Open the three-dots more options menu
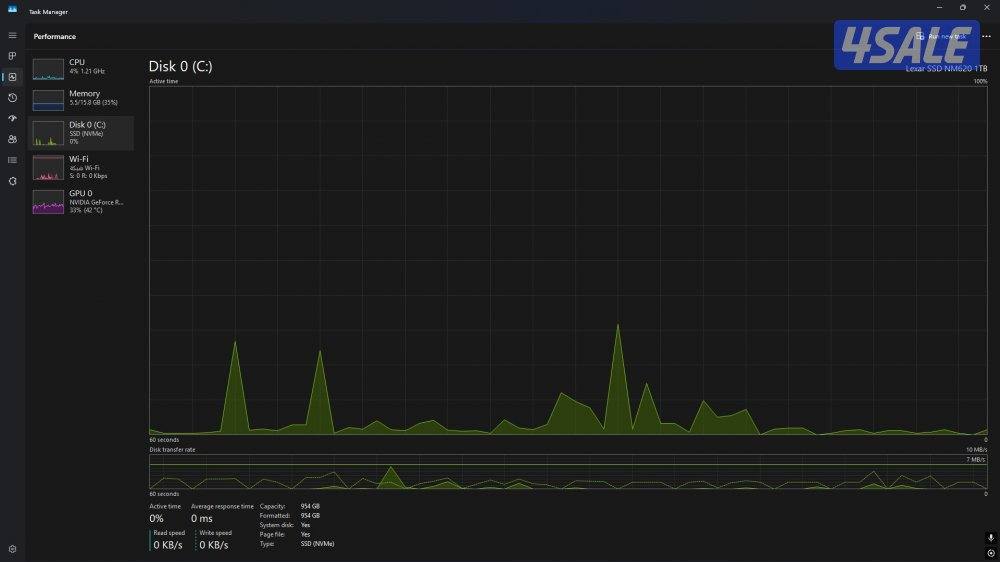The height and width of the screenshot is (562, 1000). (x=986, y=36)
